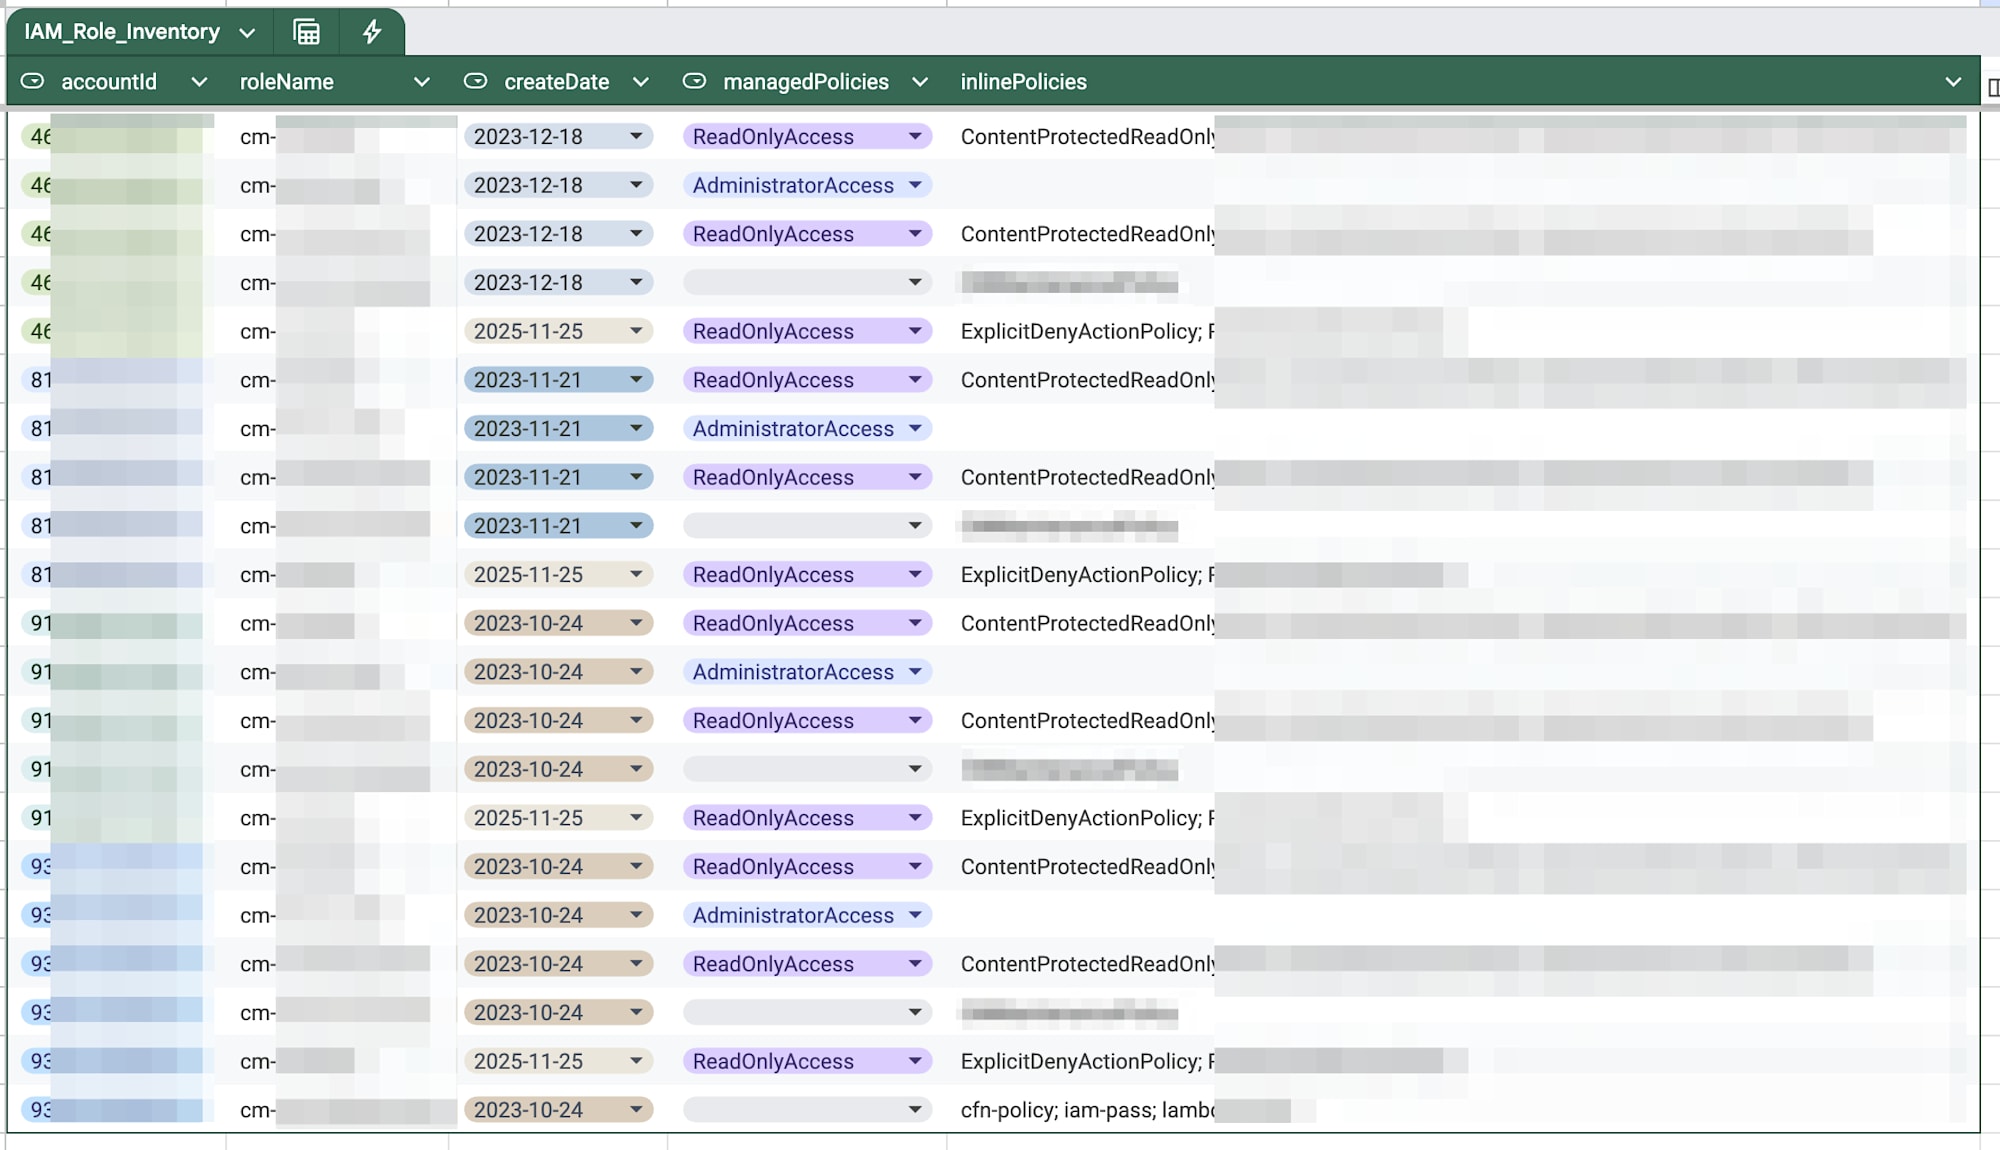The height and width of the screenshot is (1150, 2000).
Task: Click the lightning bolt actions icon
Action: tap(372, 32)
